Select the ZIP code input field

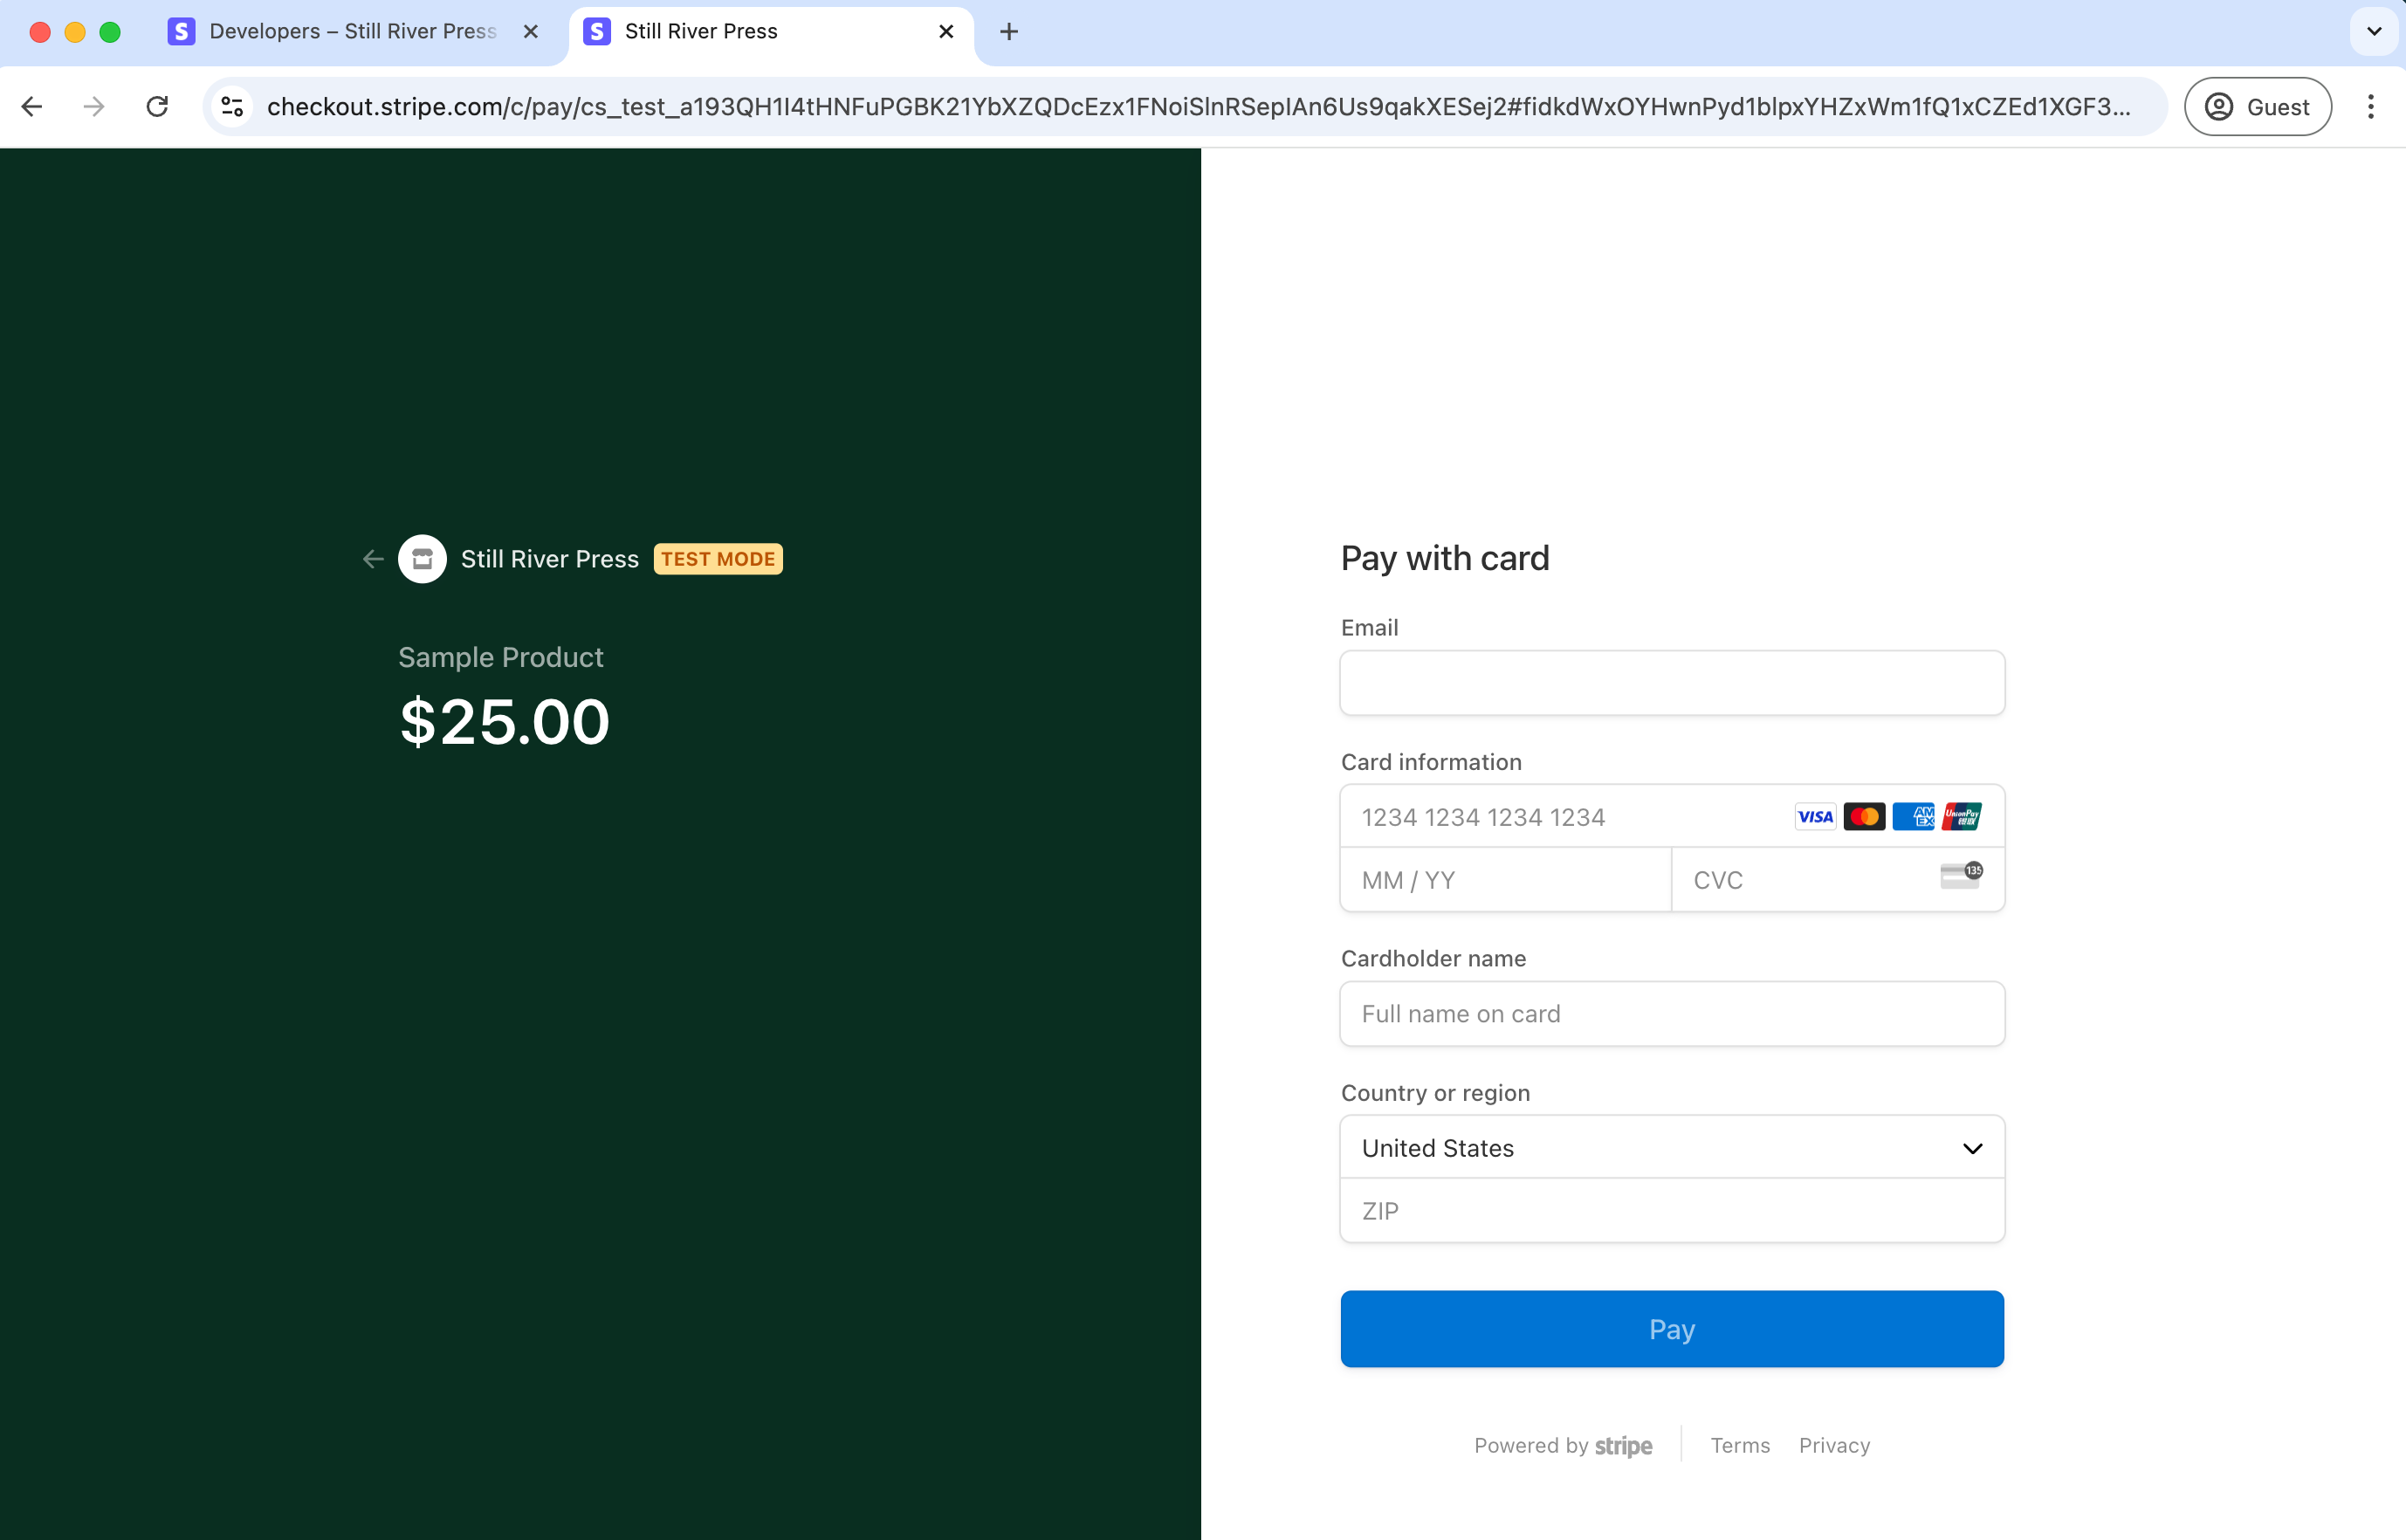pyautogui.click(x=1671, y=1210)
